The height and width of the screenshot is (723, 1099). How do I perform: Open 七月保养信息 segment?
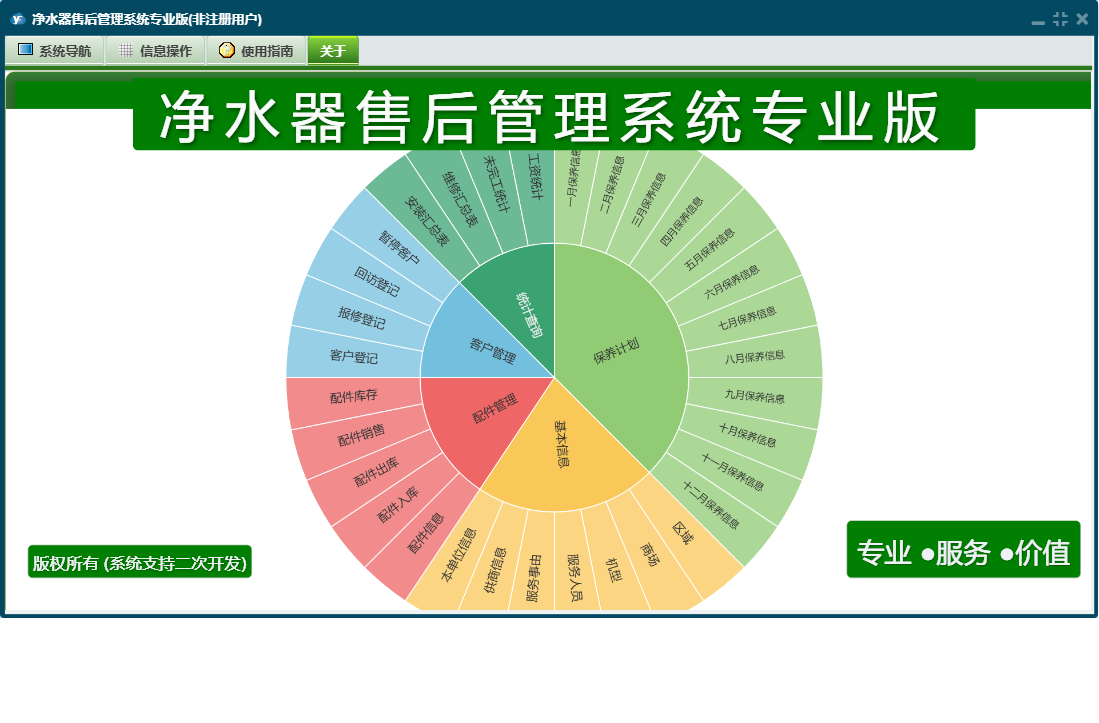[x=746, y=318]
